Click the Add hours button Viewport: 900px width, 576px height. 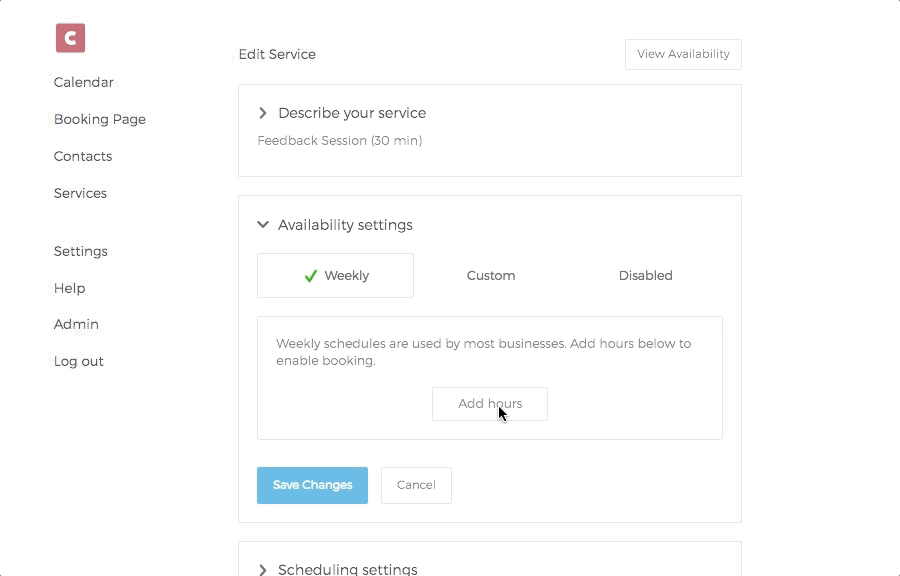(490, 404)
